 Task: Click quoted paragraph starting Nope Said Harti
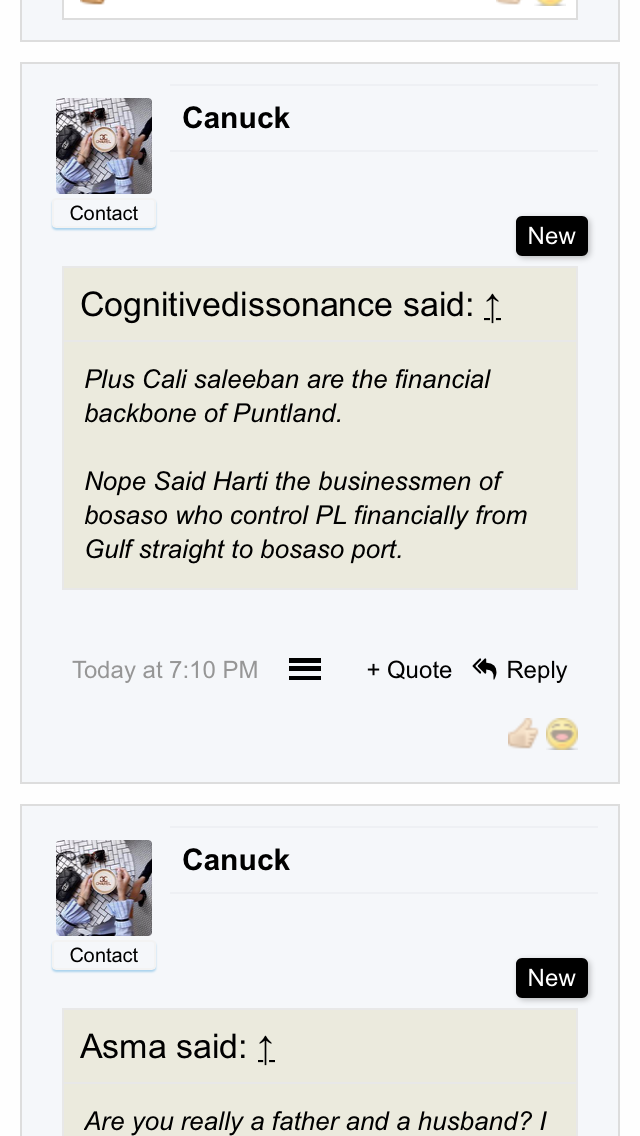coord(305,515)
